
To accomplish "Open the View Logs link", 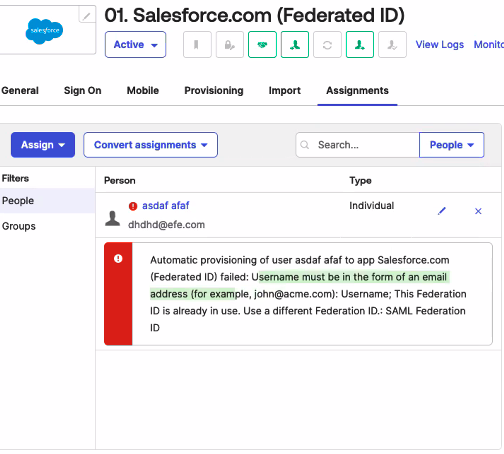I will click(x=440, y=44).
